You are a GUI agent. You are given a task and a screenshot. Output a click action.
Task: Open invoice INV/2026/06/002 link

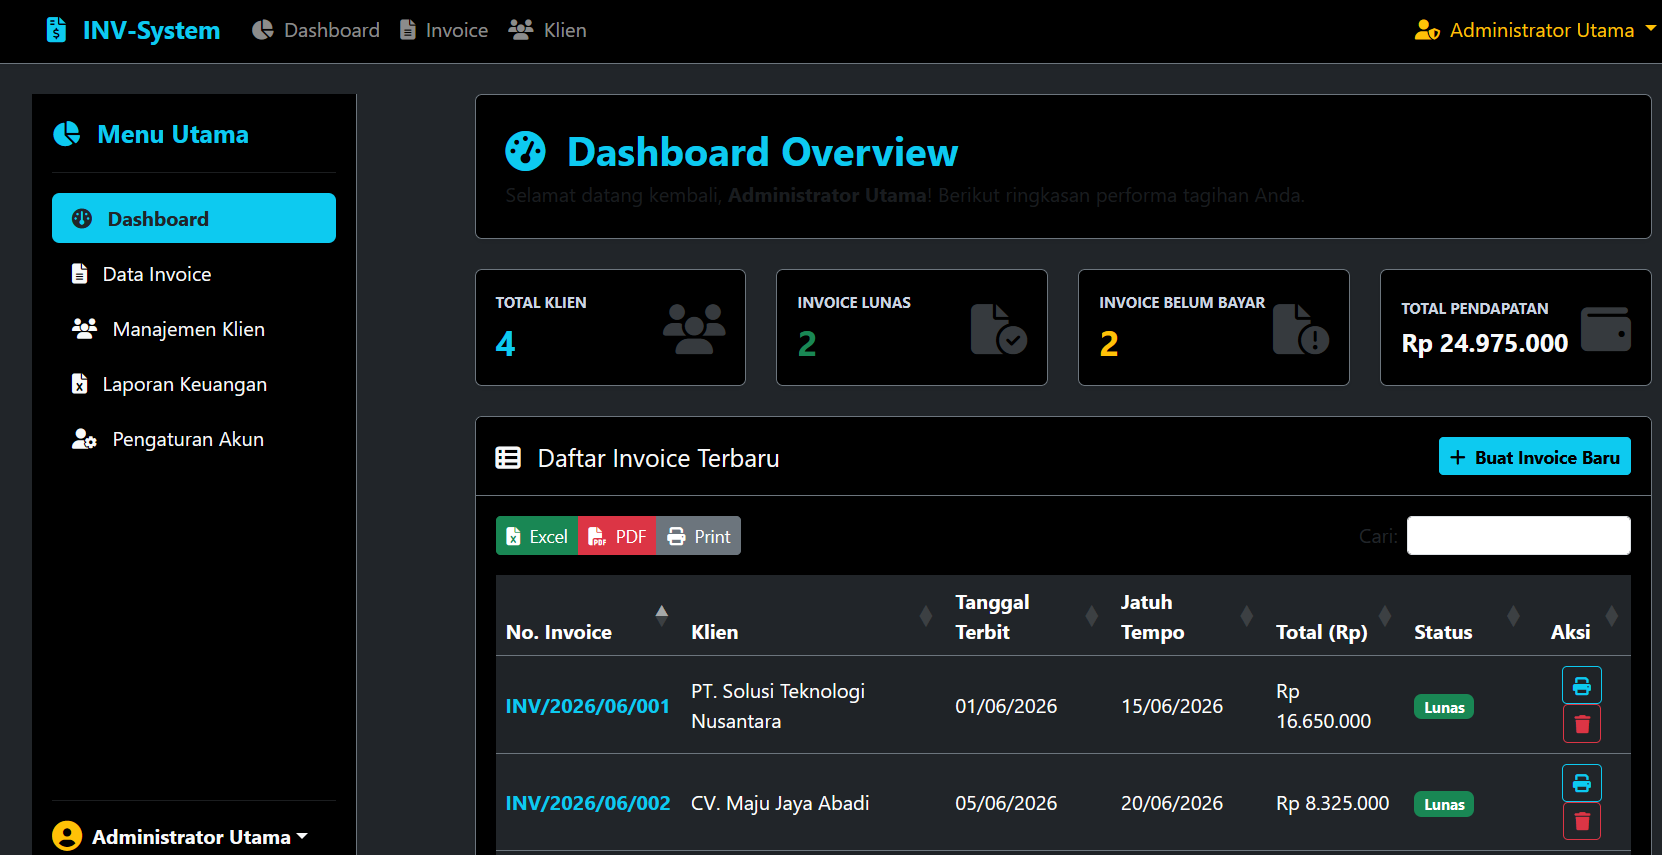coord(588,803)
